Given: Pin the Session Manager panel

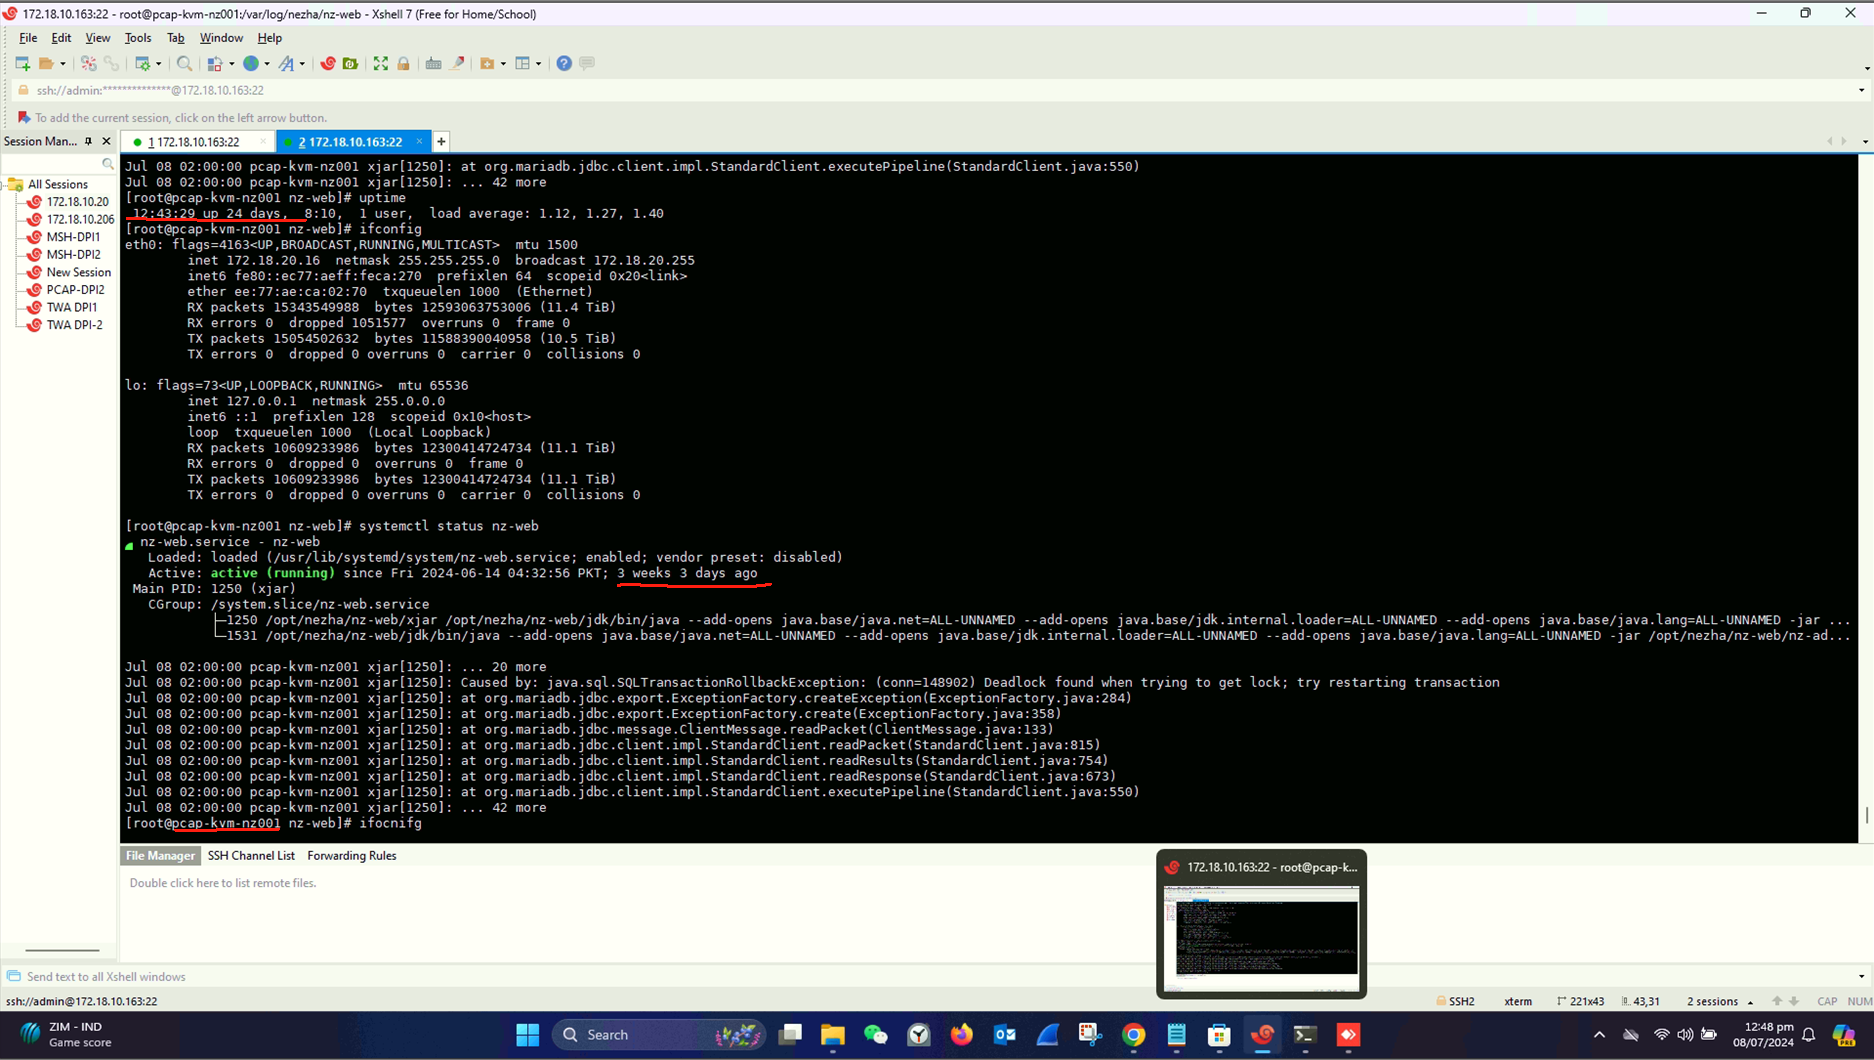Looking at the screenshot, I should pos(89,141).
